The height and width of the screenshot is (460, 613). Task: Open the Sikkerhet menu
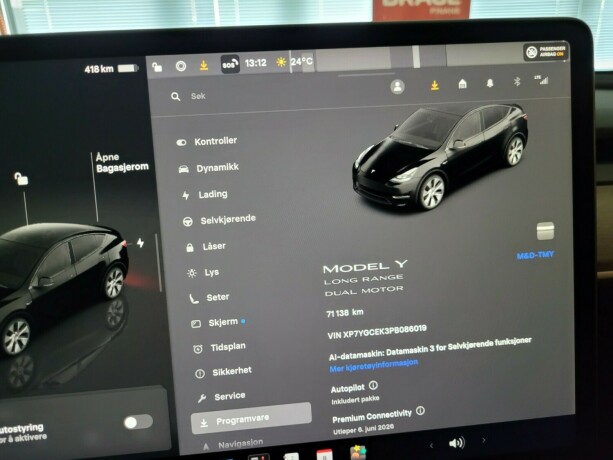tap(224, 372)
